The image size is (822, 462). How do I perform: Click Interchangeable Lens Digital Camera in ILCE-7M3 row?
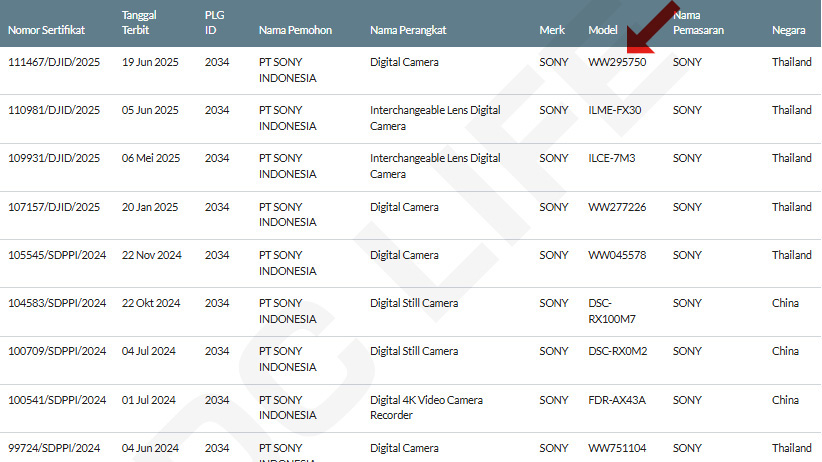[x=435, y=166]
